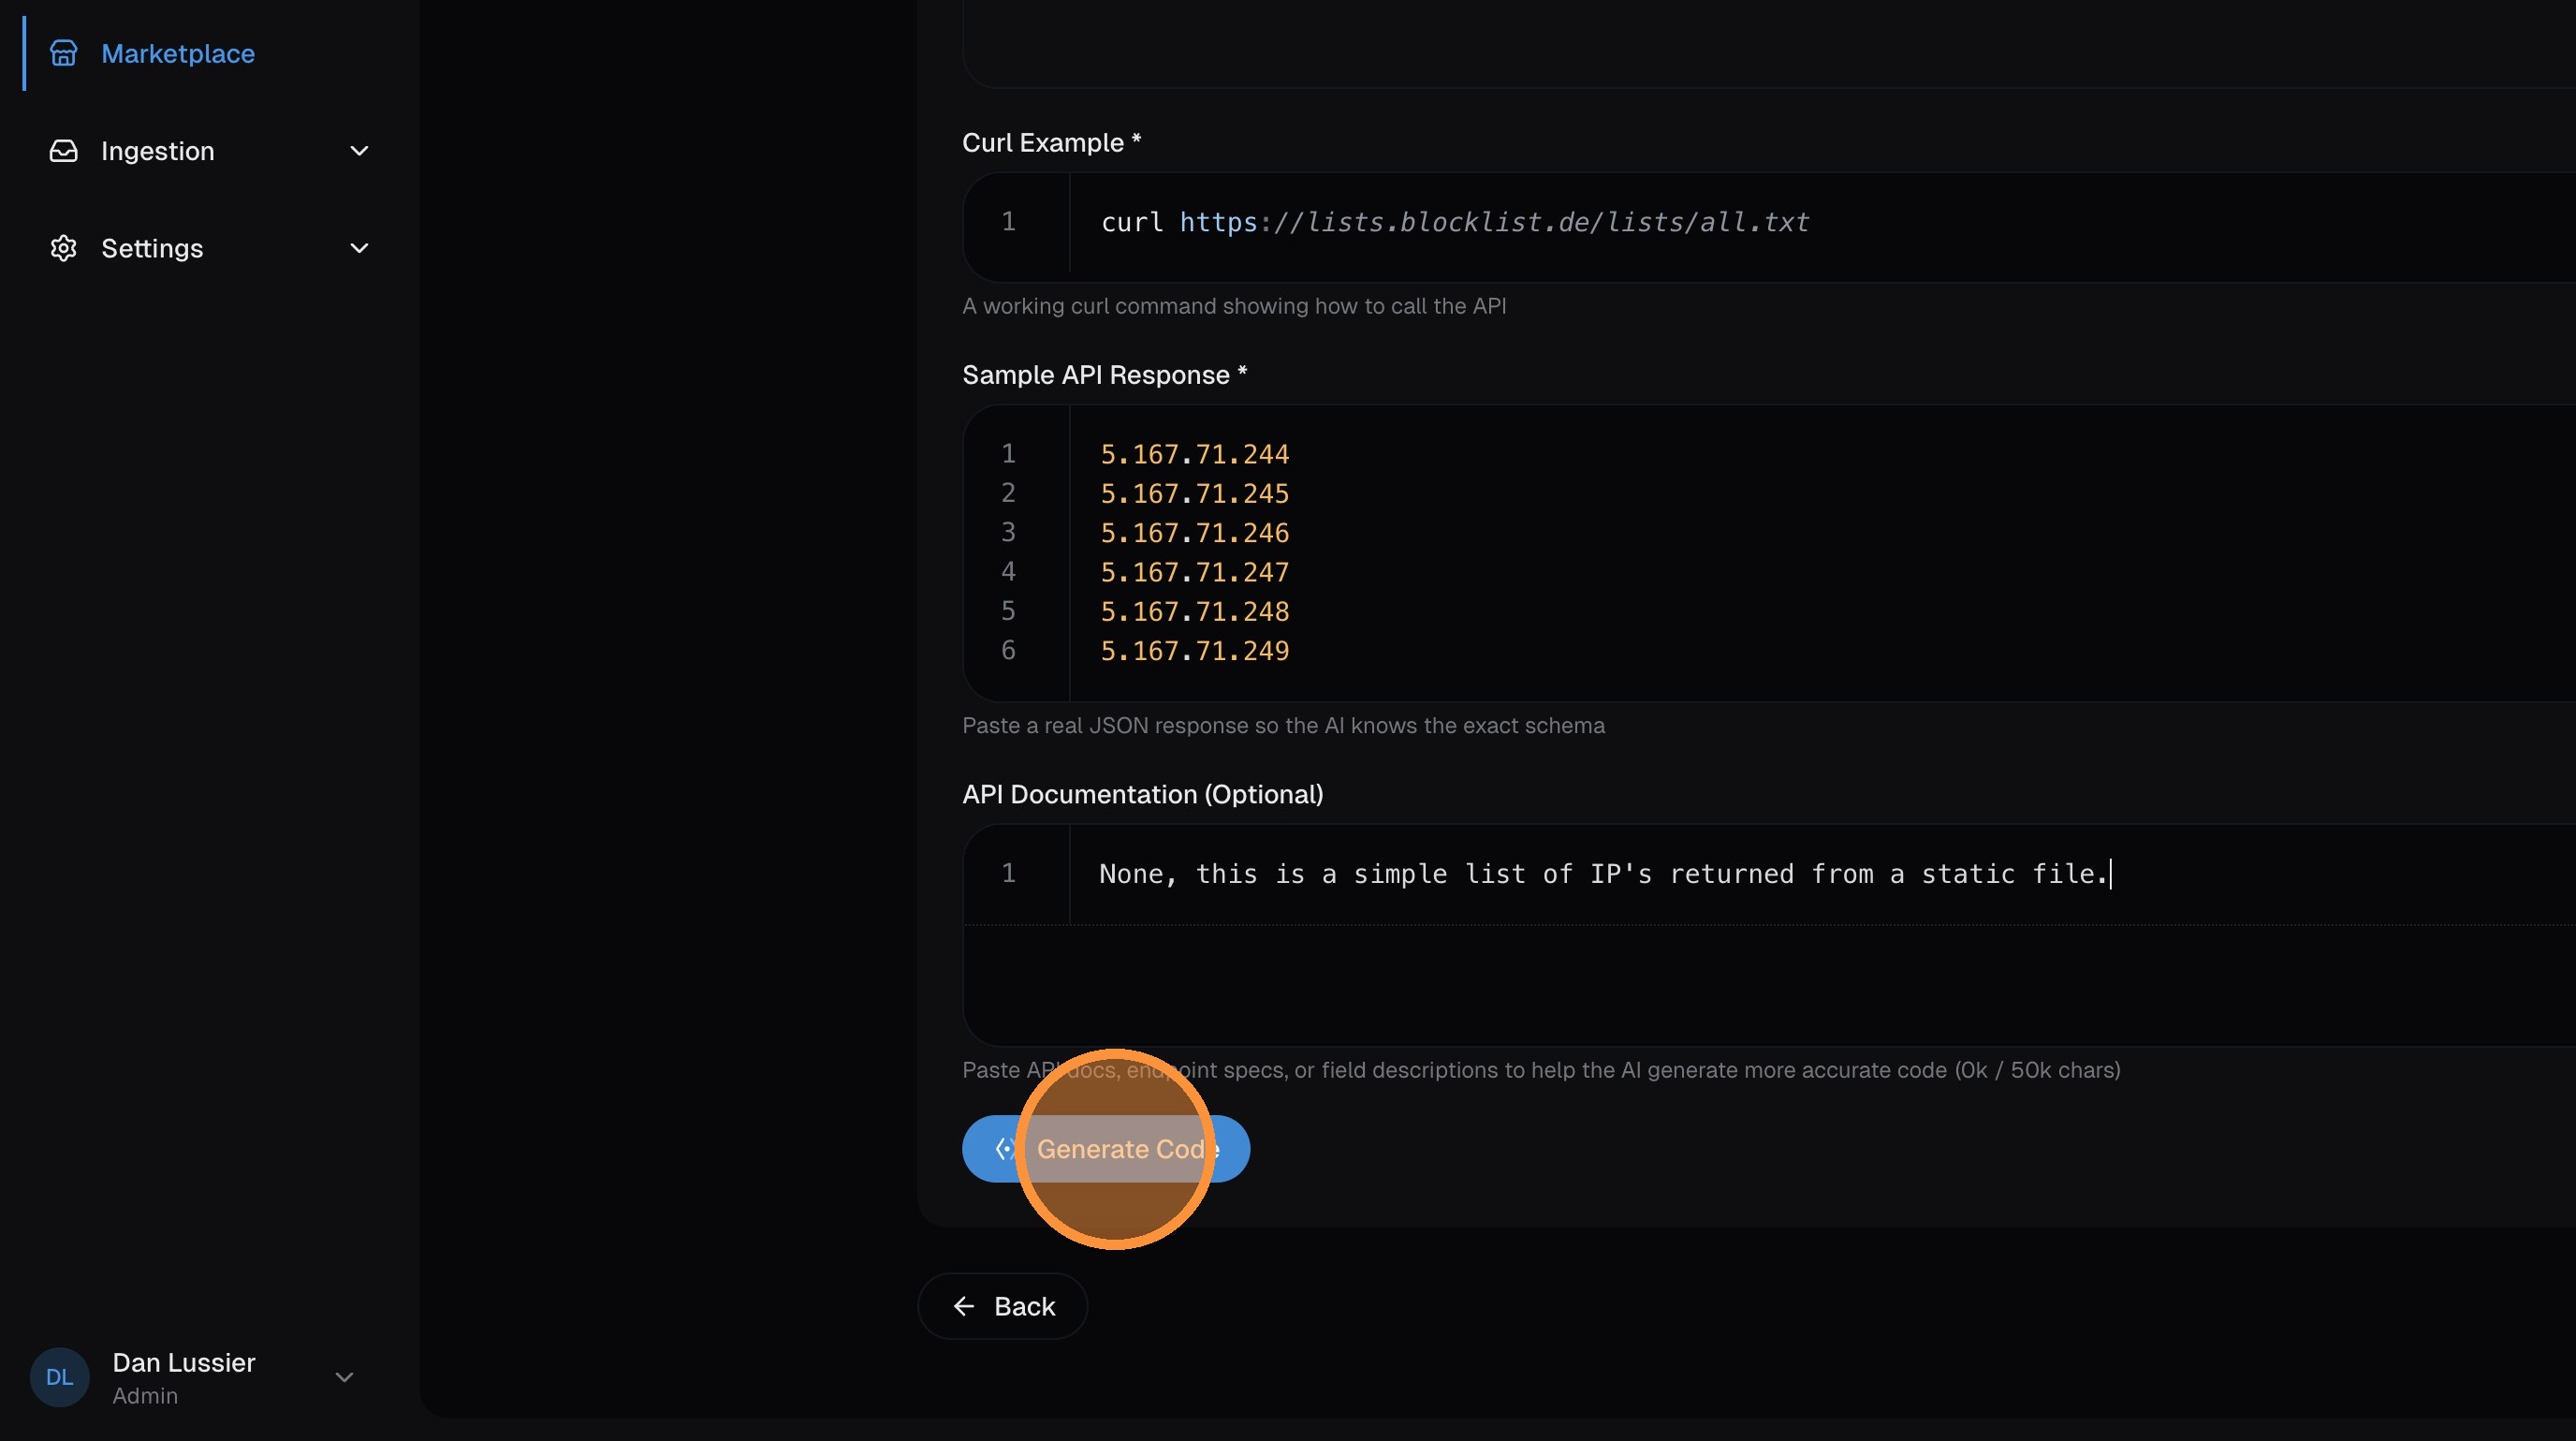The width and height of the screenshot is (2576, 1441).
Task: Click the Ingestion inbox icon
Action: (x=64, y=150)
